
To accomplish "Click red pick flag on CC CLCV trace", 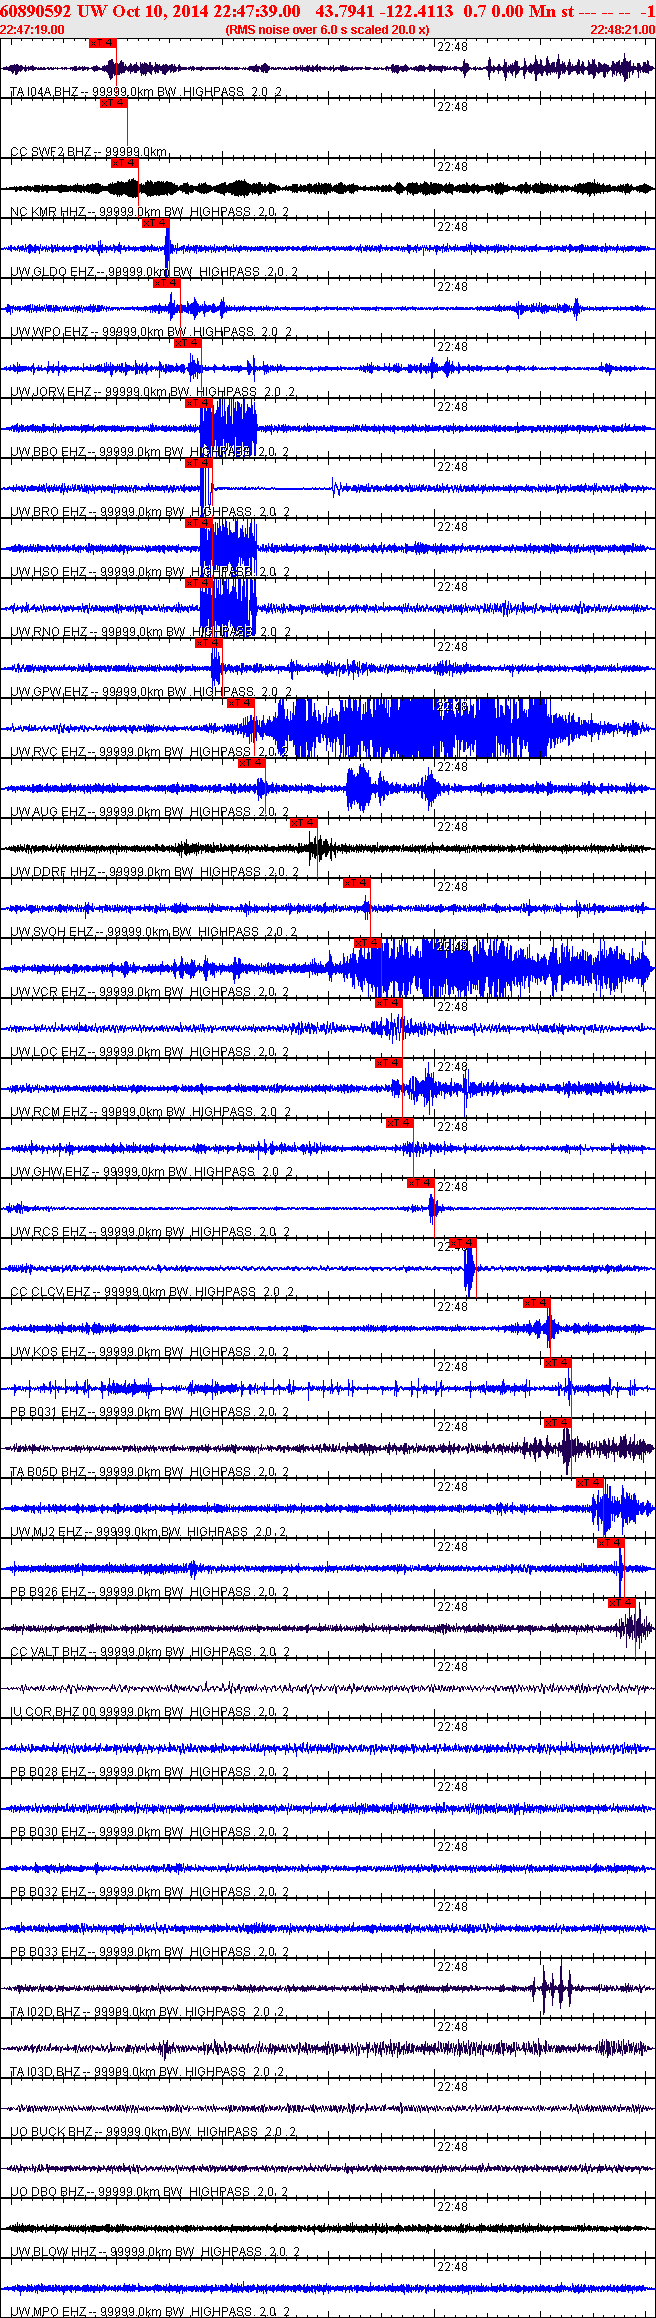I will tap(463, 1243).
